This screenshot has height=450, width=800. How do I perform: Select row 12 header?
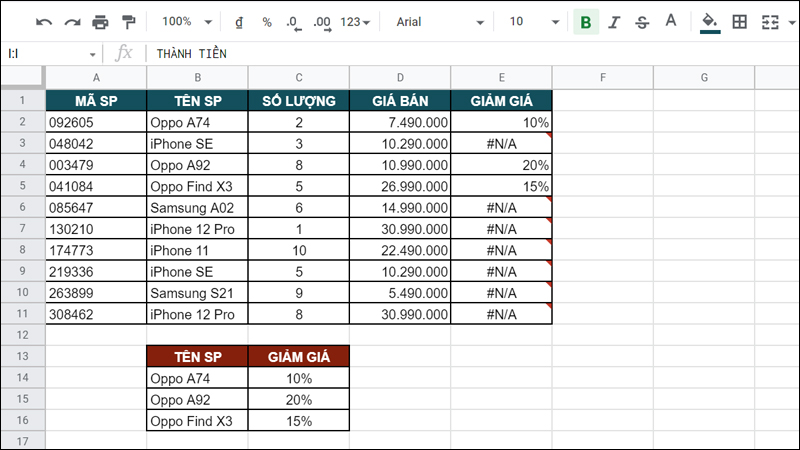point(22,335)
